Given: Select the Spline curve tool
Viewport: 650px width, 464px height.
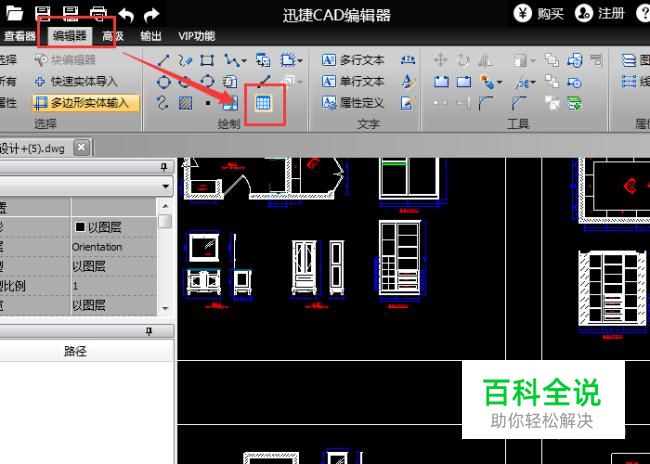Looking at the screenshot, I should (x=162, y=103).
